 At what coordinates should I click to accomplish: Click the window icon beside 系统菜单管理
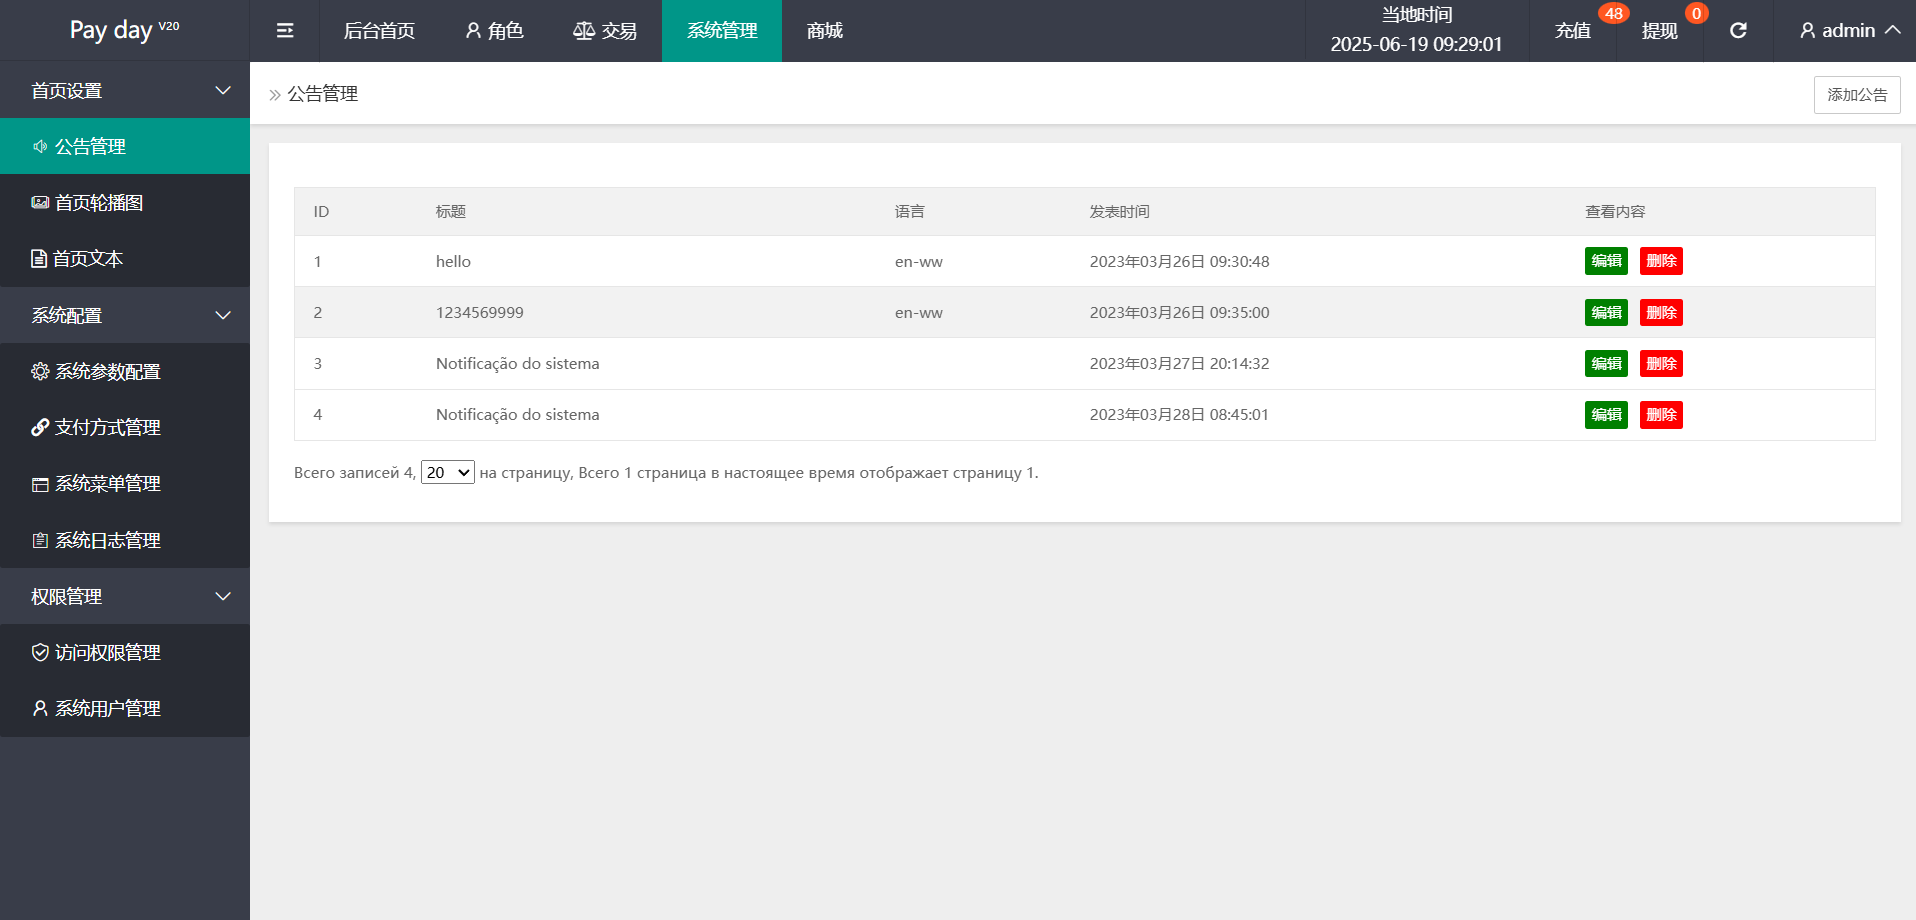40,484
